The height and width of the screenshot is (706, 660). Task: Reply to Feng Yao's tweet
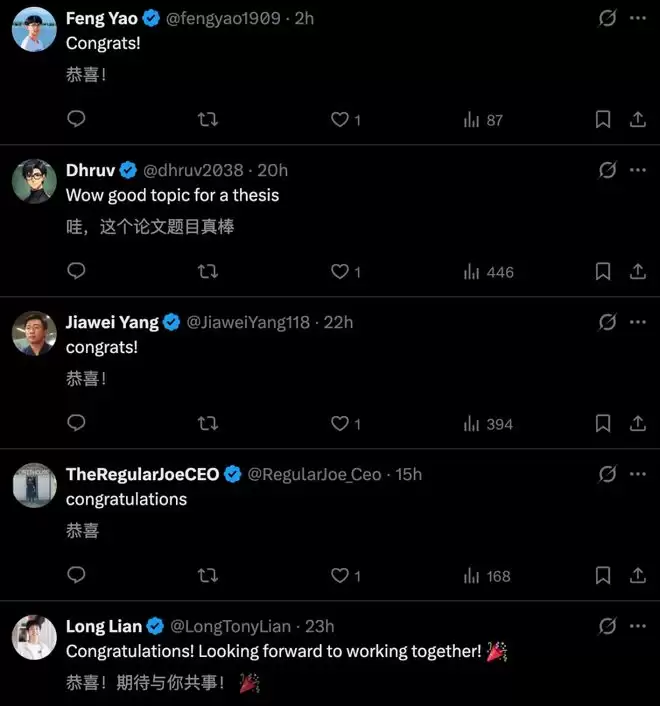[76, 119]
